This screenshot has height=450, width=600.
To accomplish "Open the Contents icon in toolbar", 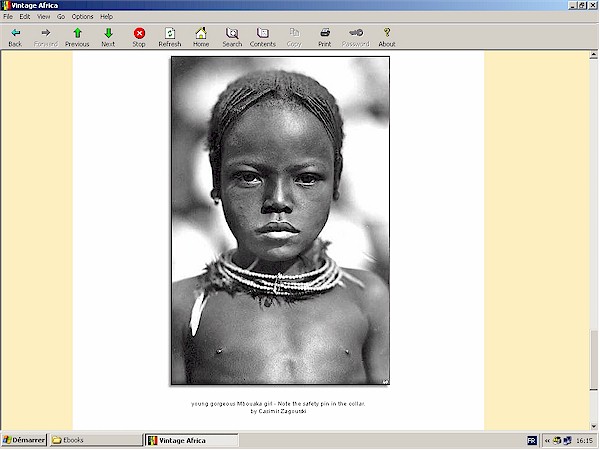I will [x=262, y=33].
